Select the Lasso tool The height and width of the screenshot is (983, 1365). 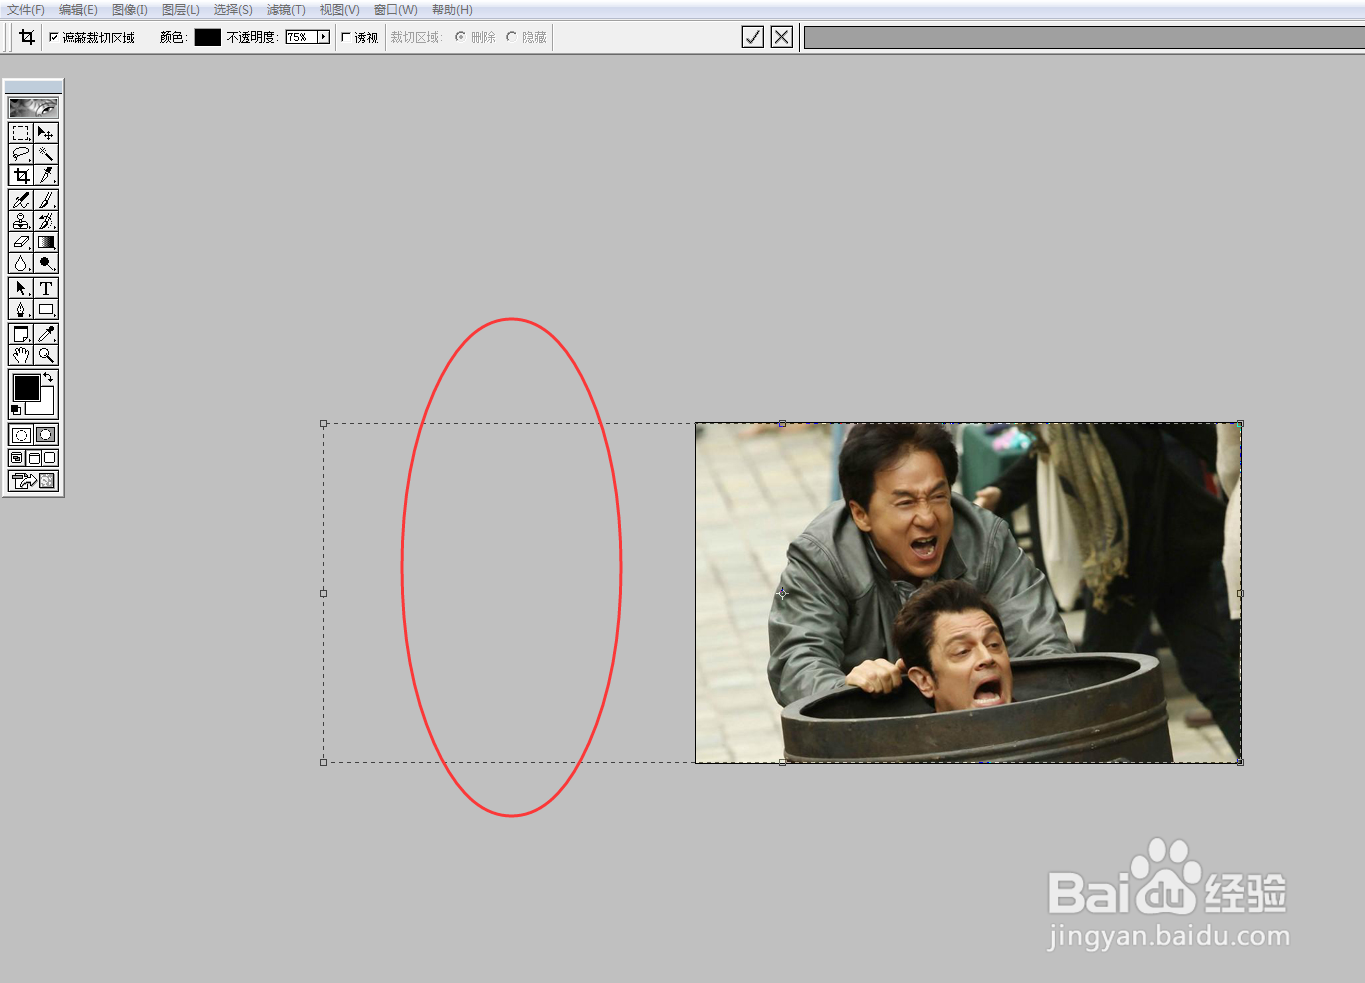[x=21, y=154]
